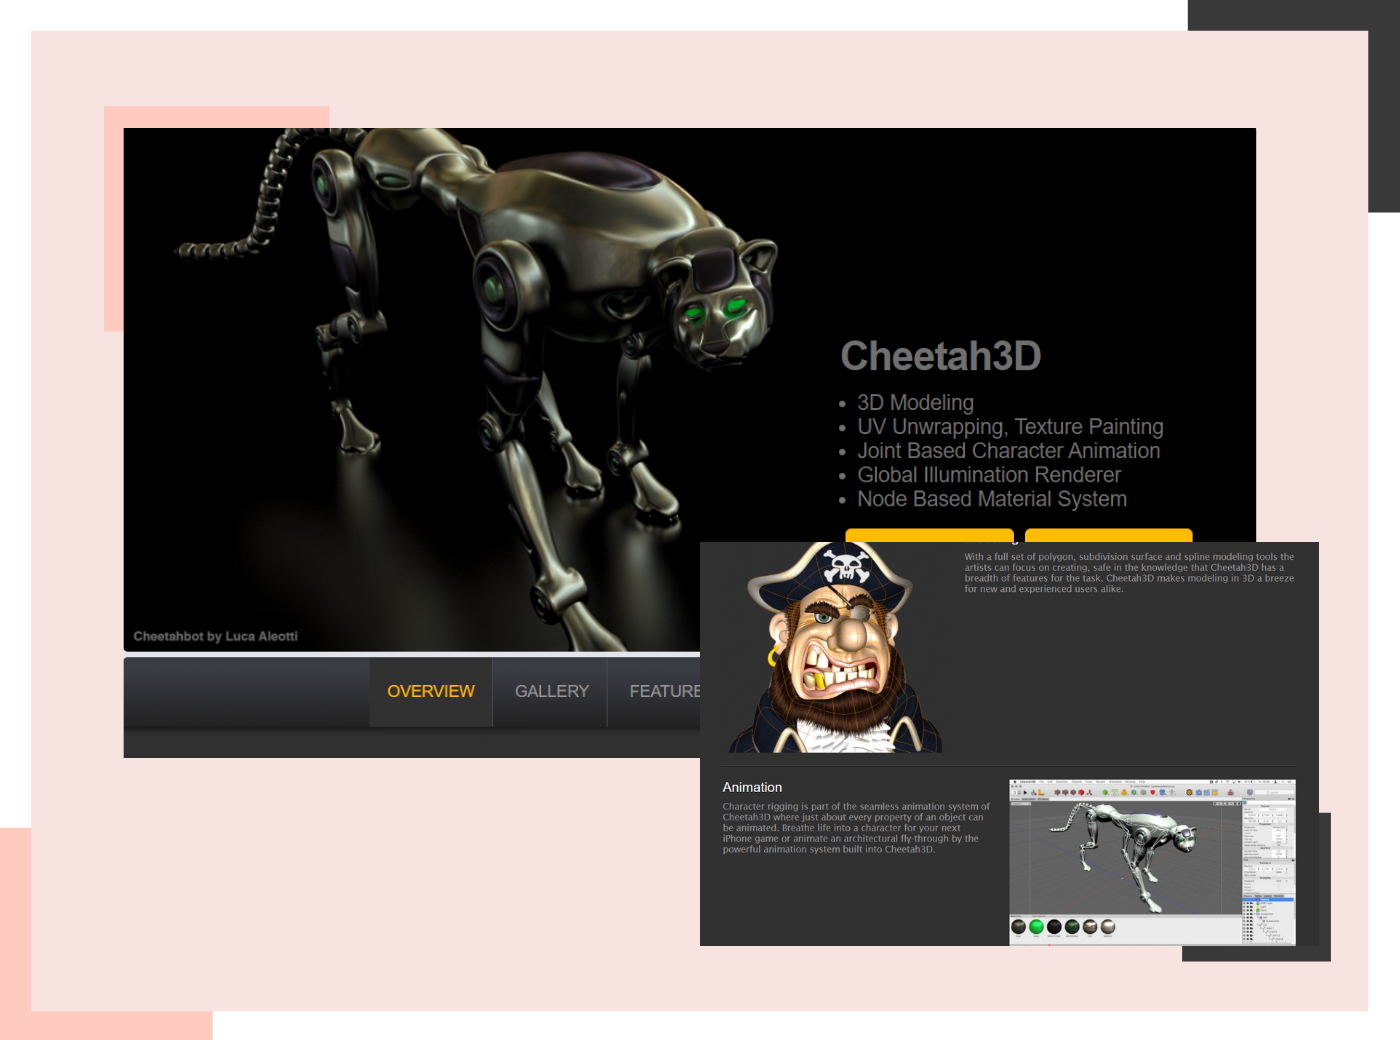Screen dimensions: 1400x1040
Task: Click the green sphere creation icon
Action: pyautogui.click(x=1105, y=792)
